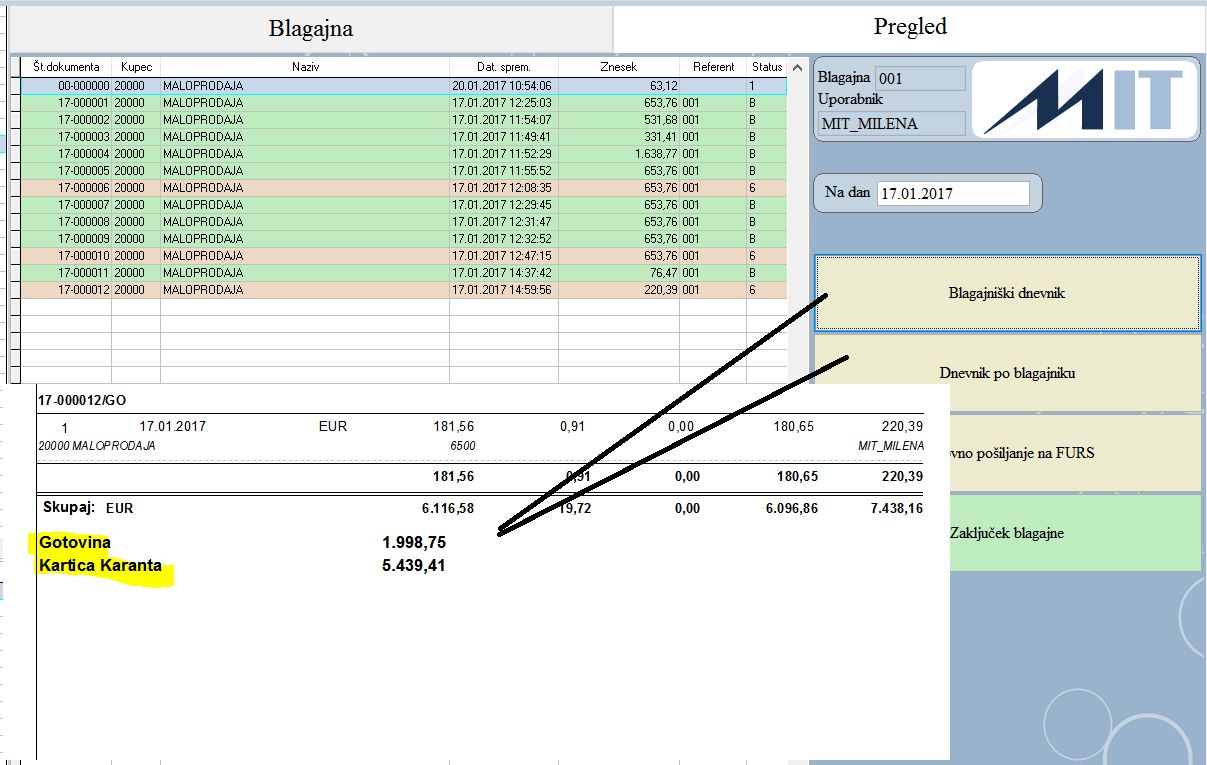Switch to the Blagajna tab
Viewport: 1207px width, 765px height.
point(311,28)
